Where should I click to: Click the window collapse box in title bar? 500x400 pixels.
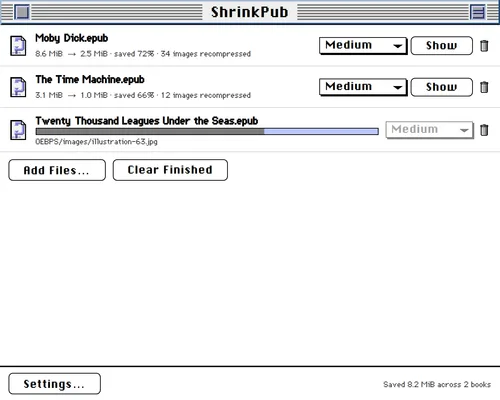tap(478, 12)
